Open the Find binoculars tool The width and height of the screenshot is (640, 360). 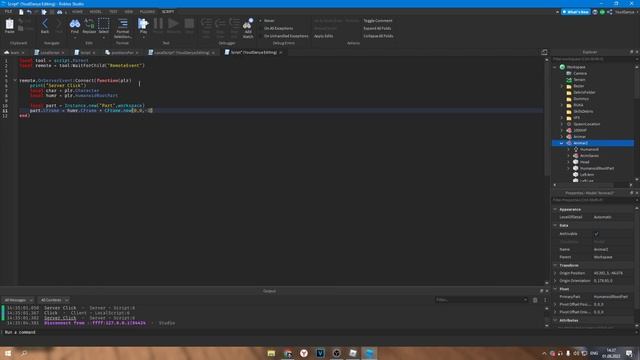click(74, 24)
